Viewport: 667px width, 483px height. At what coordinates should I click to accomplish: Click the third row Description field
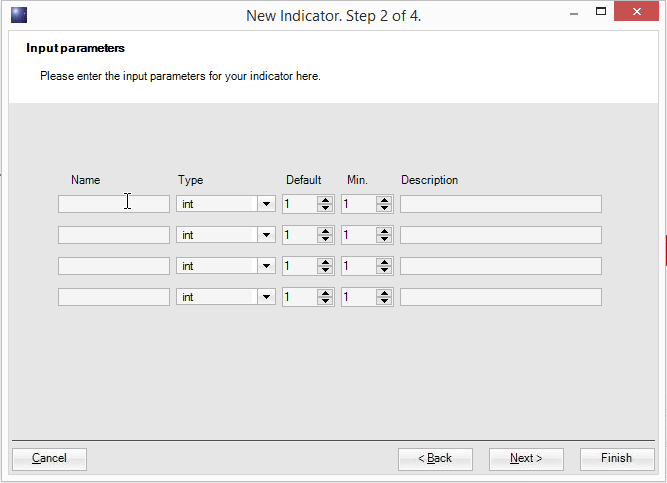[x=501, y=266]
